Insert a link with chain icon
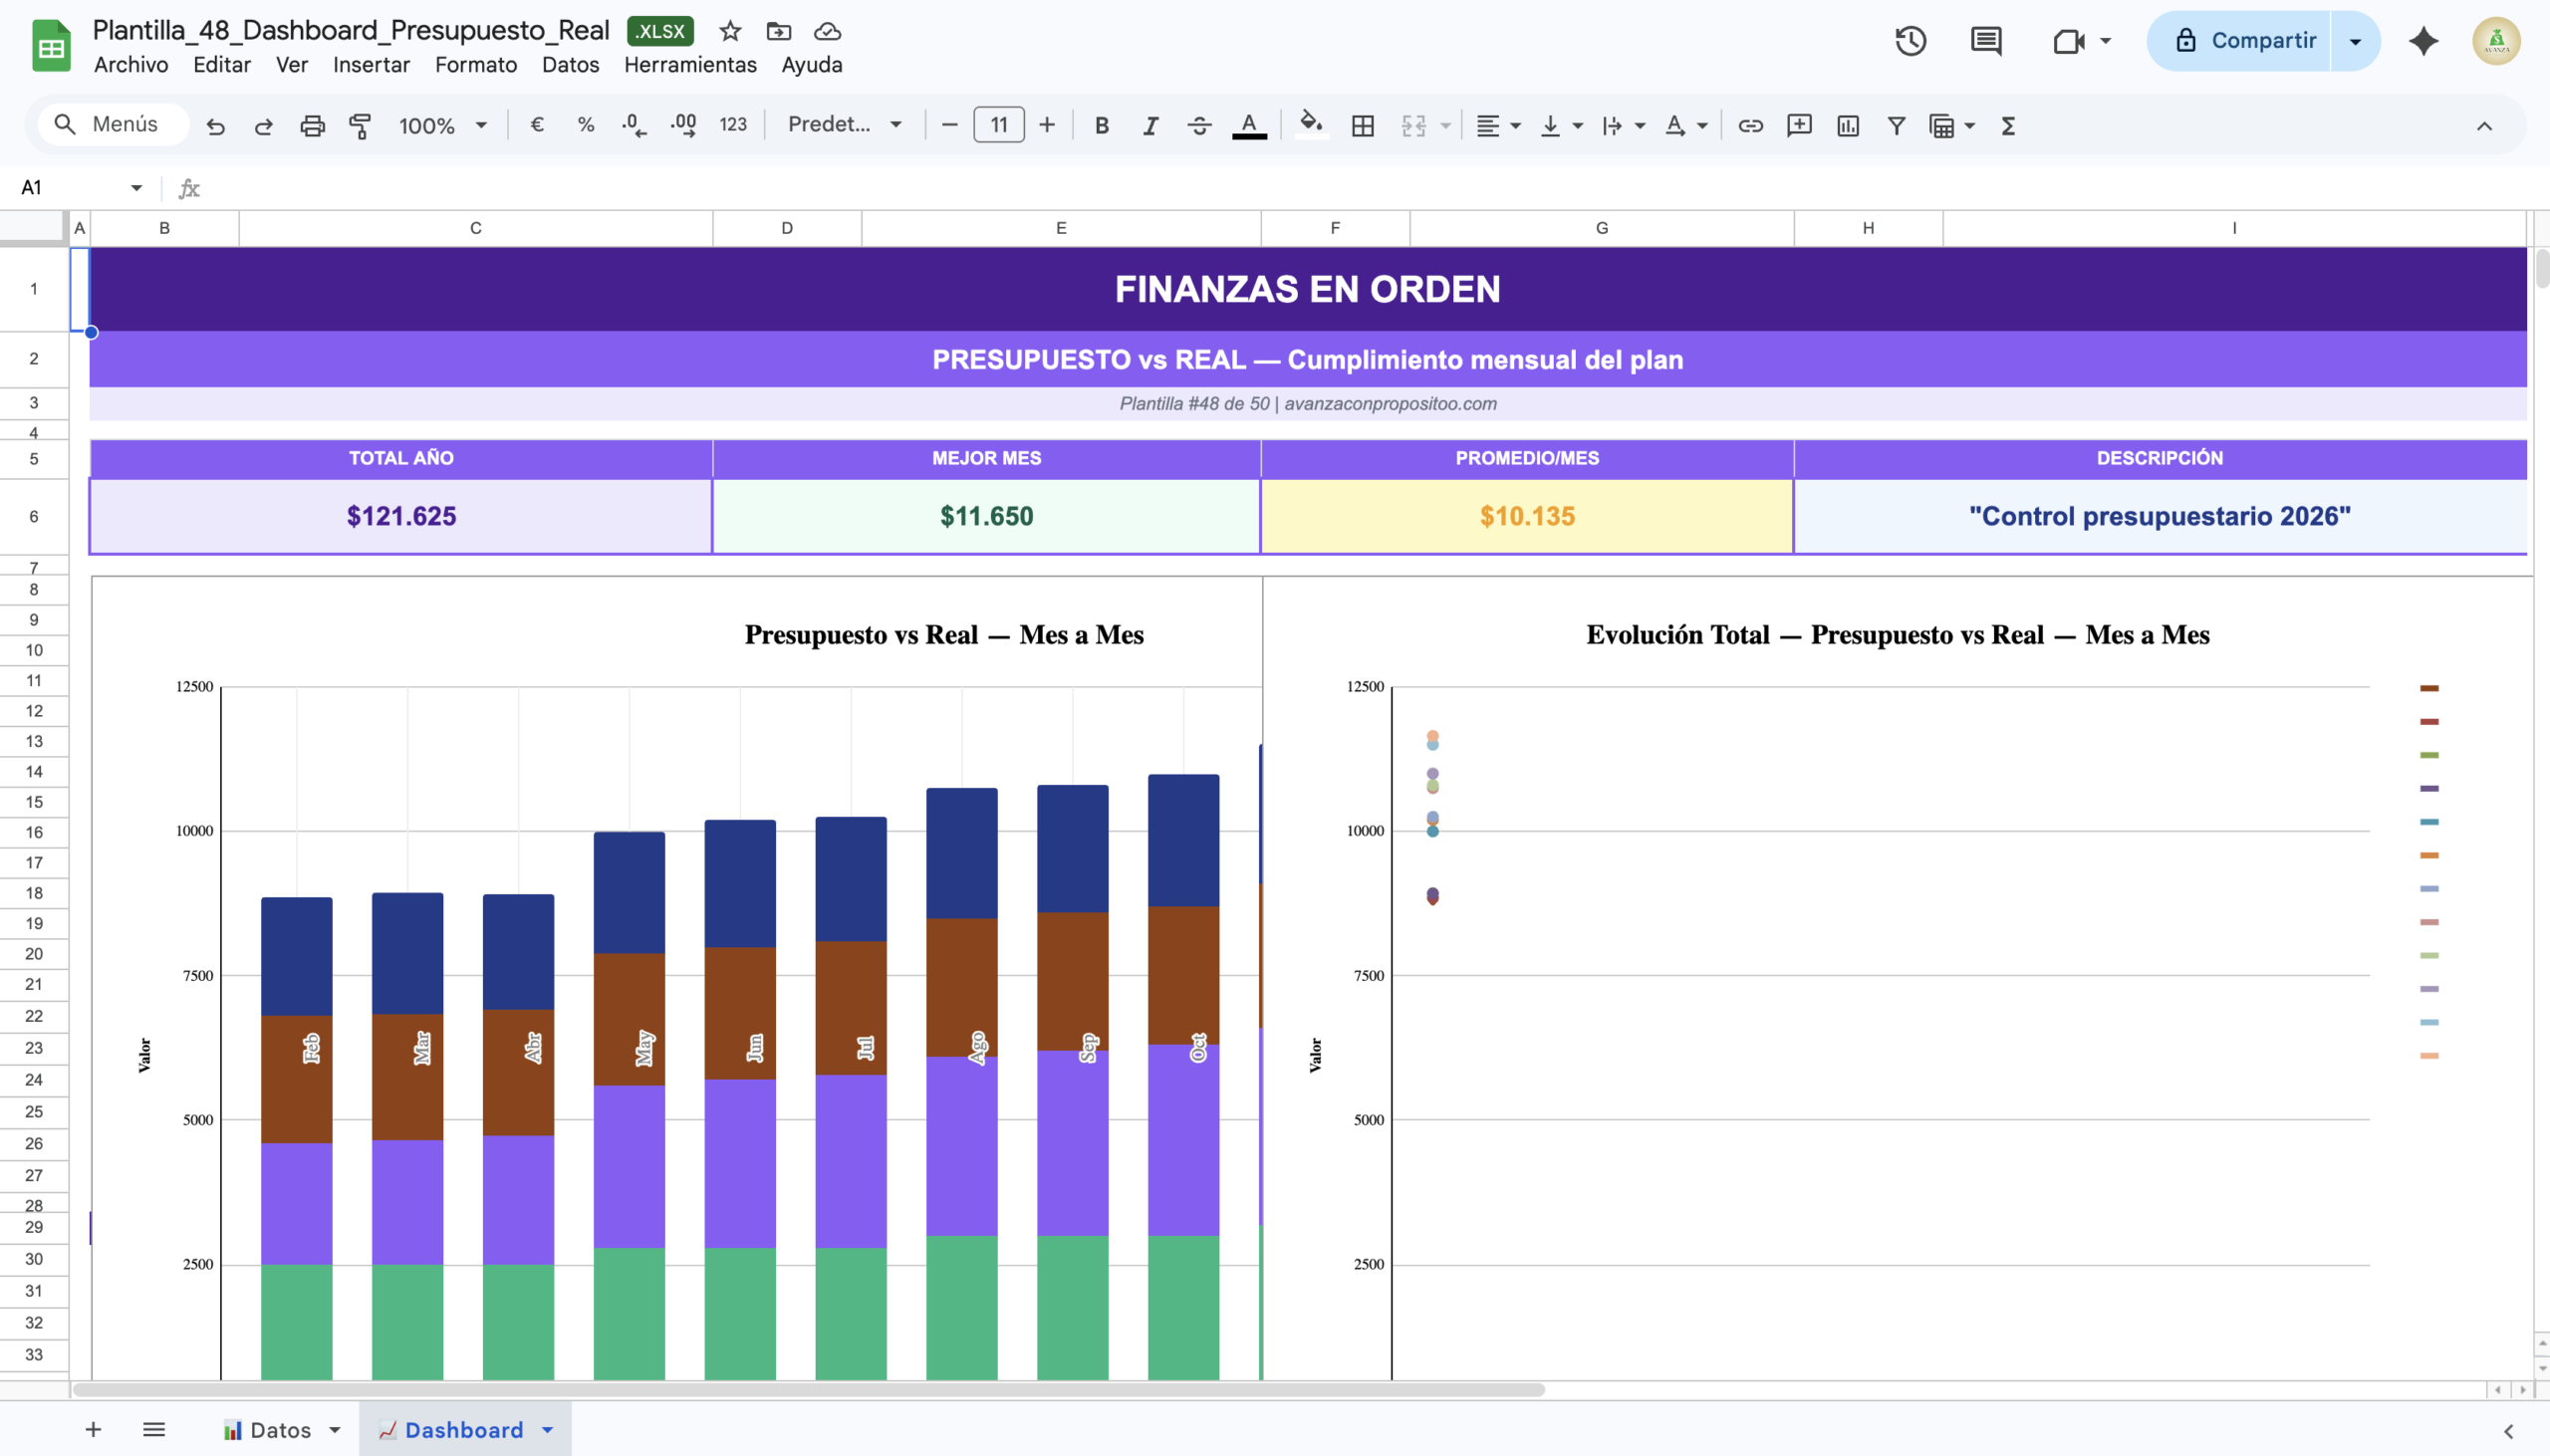Screen dimensions: 2550x1456 [1750, 125]
